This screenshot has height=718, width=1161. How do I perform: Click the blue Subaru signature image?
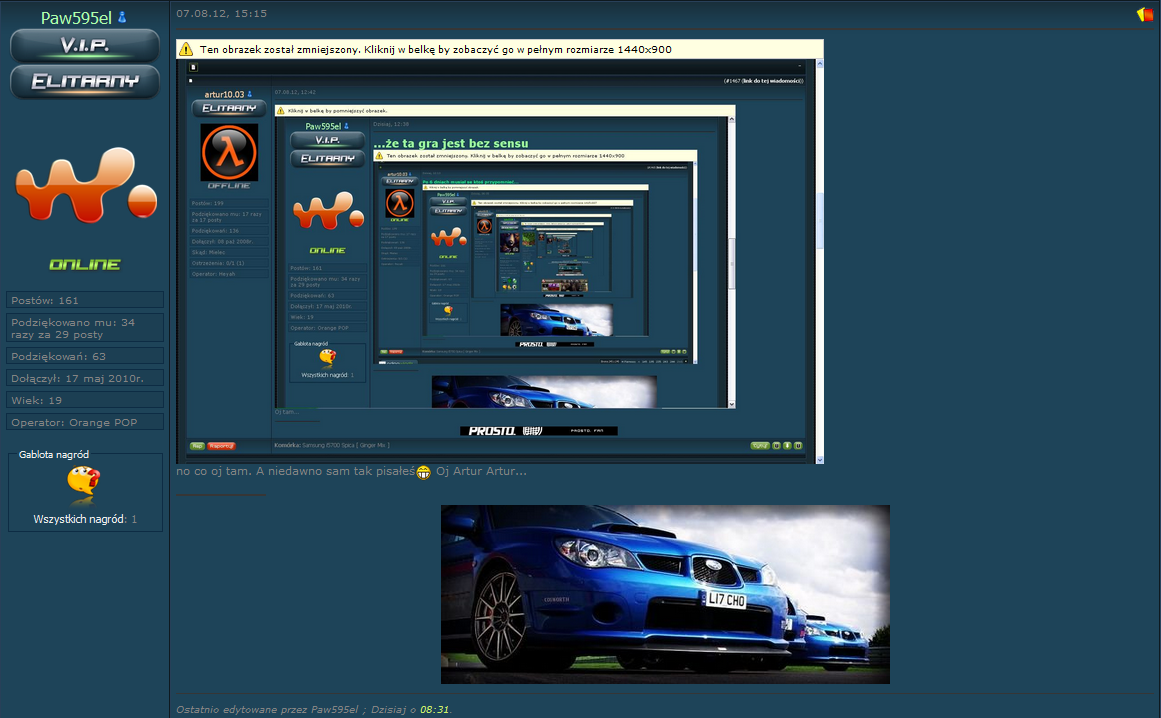click(665, 594)
